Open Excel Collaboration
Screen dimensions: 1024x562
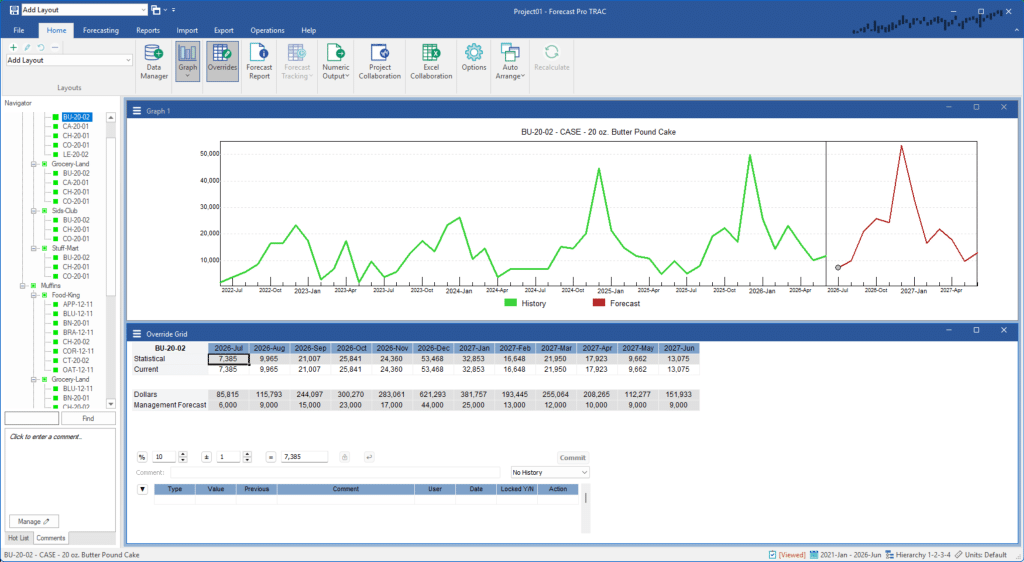point(431,59)
